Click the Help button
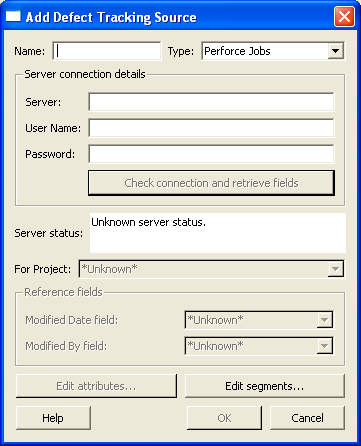The image size is (361, 446). tap(53, 418)
